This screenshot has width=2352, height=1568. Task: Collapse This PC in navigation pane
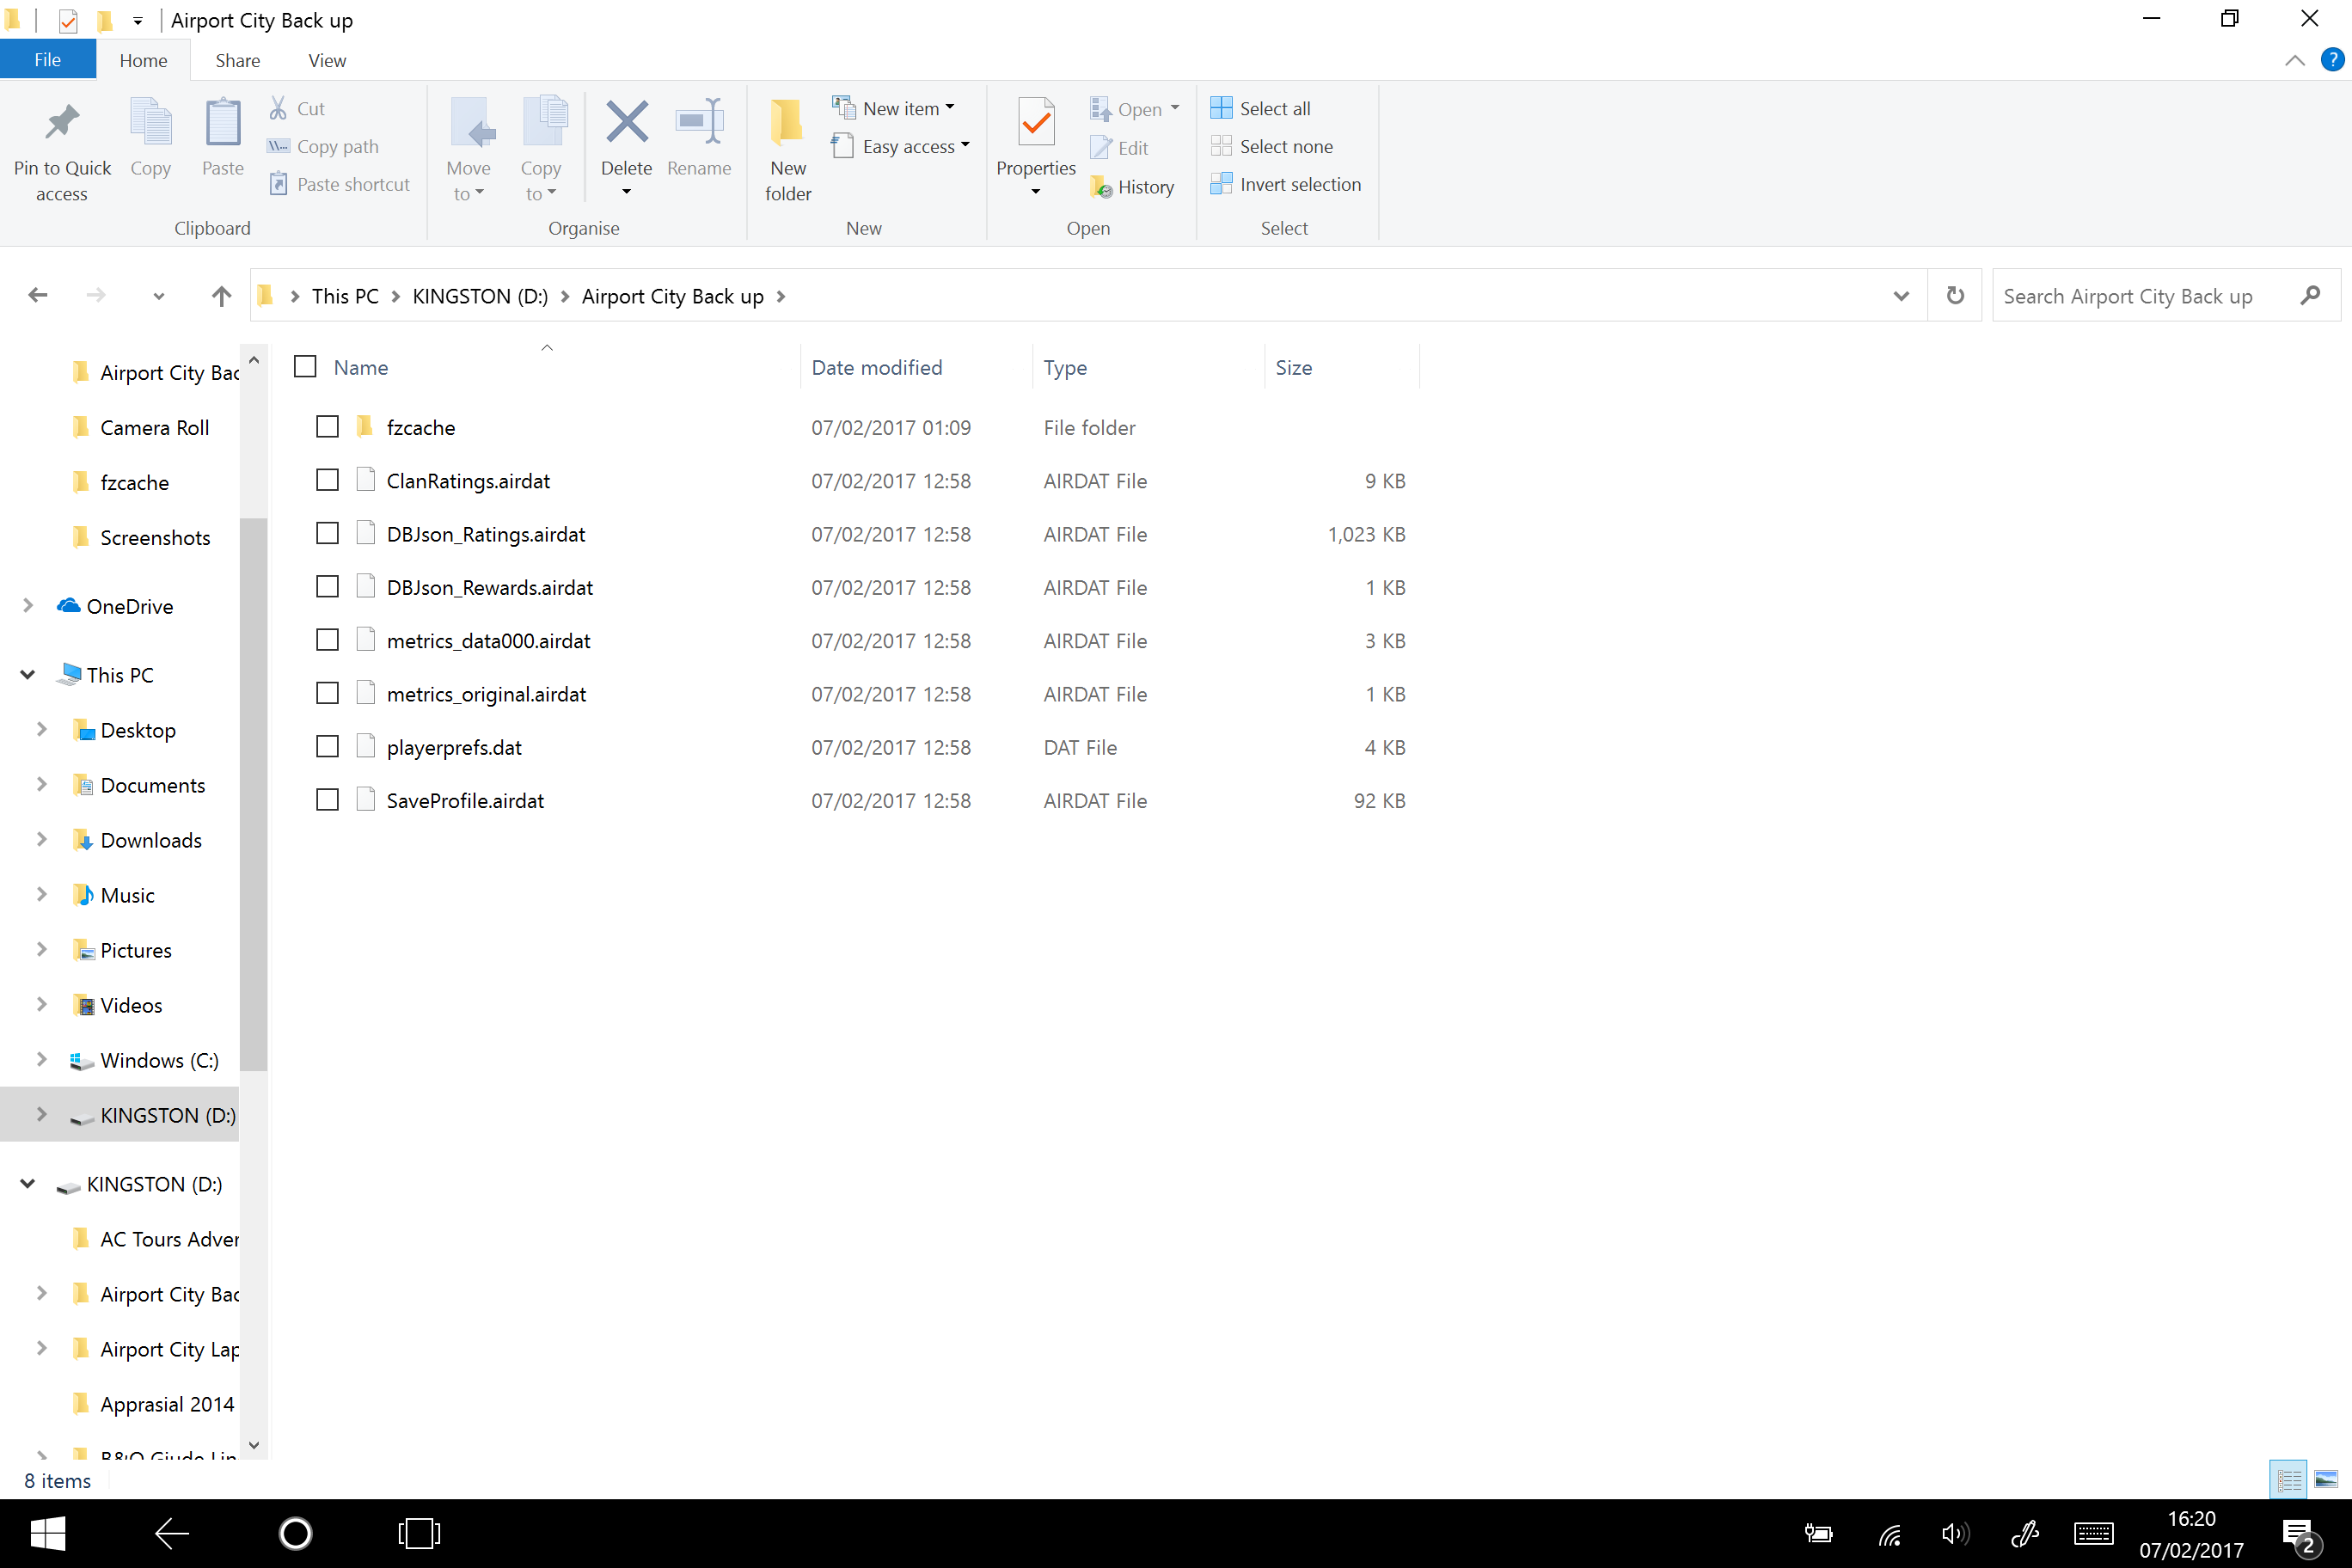click(x=28, y=675)
